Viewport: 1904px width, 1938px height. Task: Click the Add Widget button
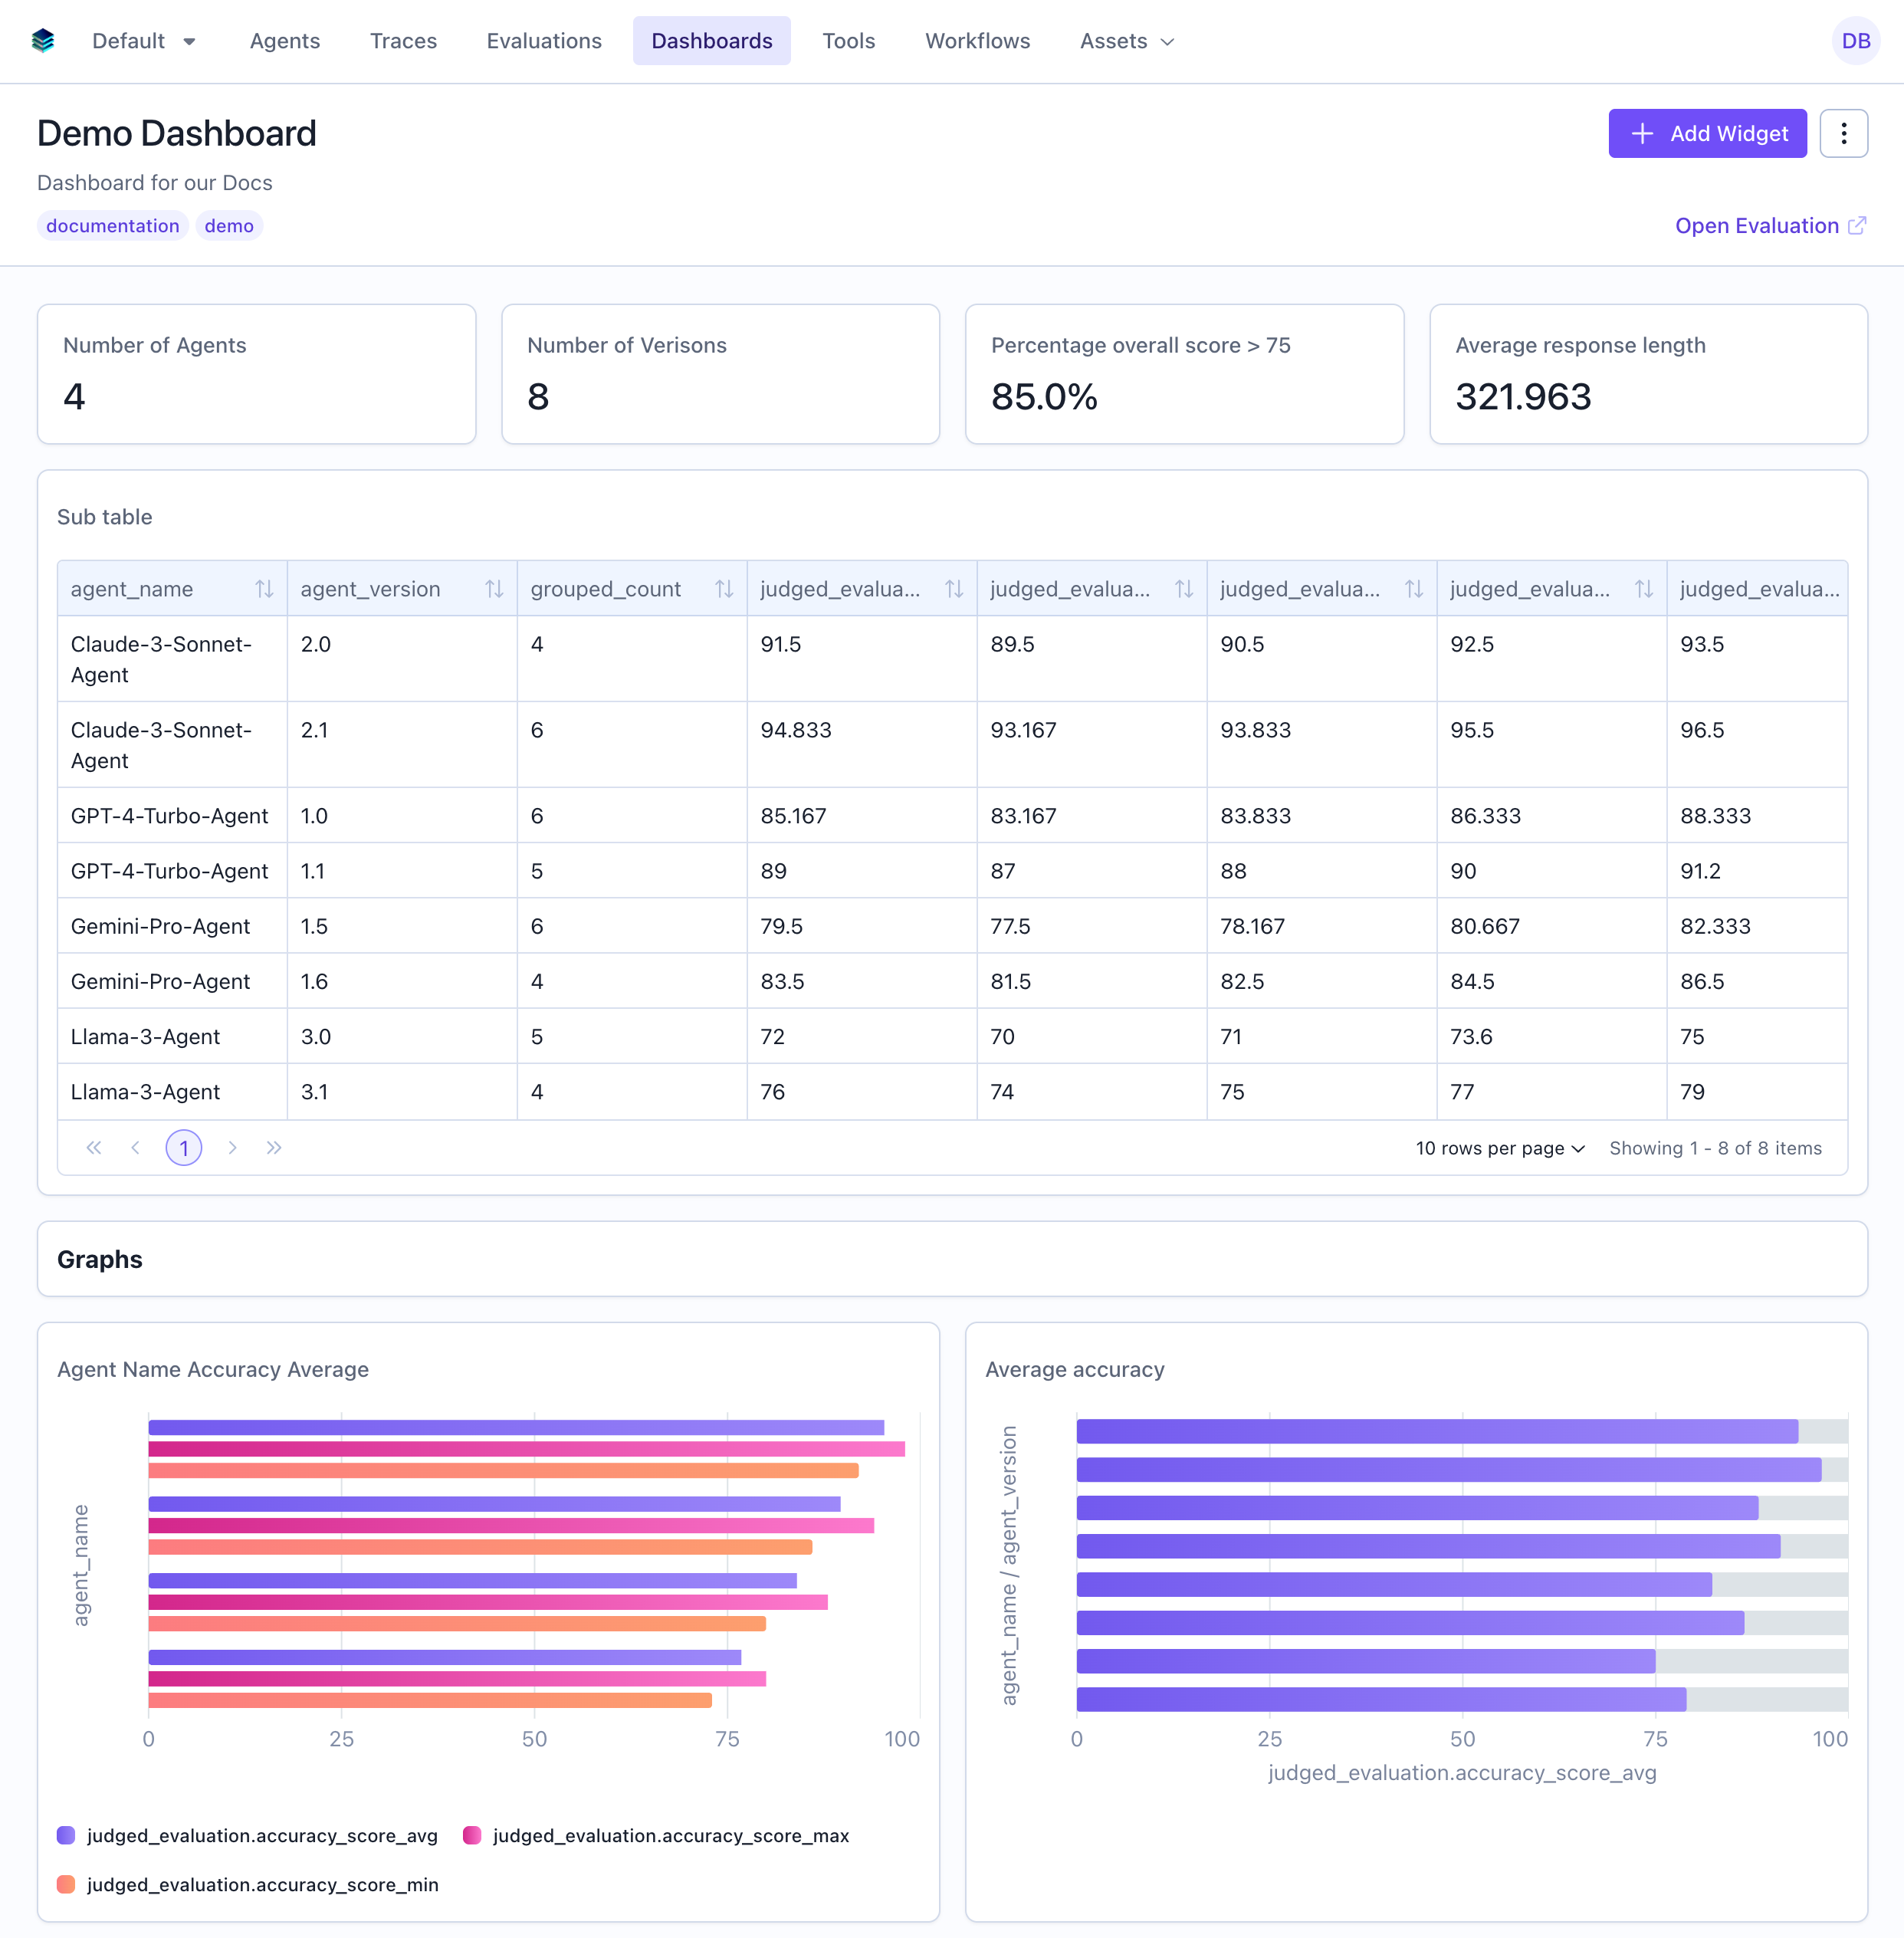click(x=1707, y=133)
